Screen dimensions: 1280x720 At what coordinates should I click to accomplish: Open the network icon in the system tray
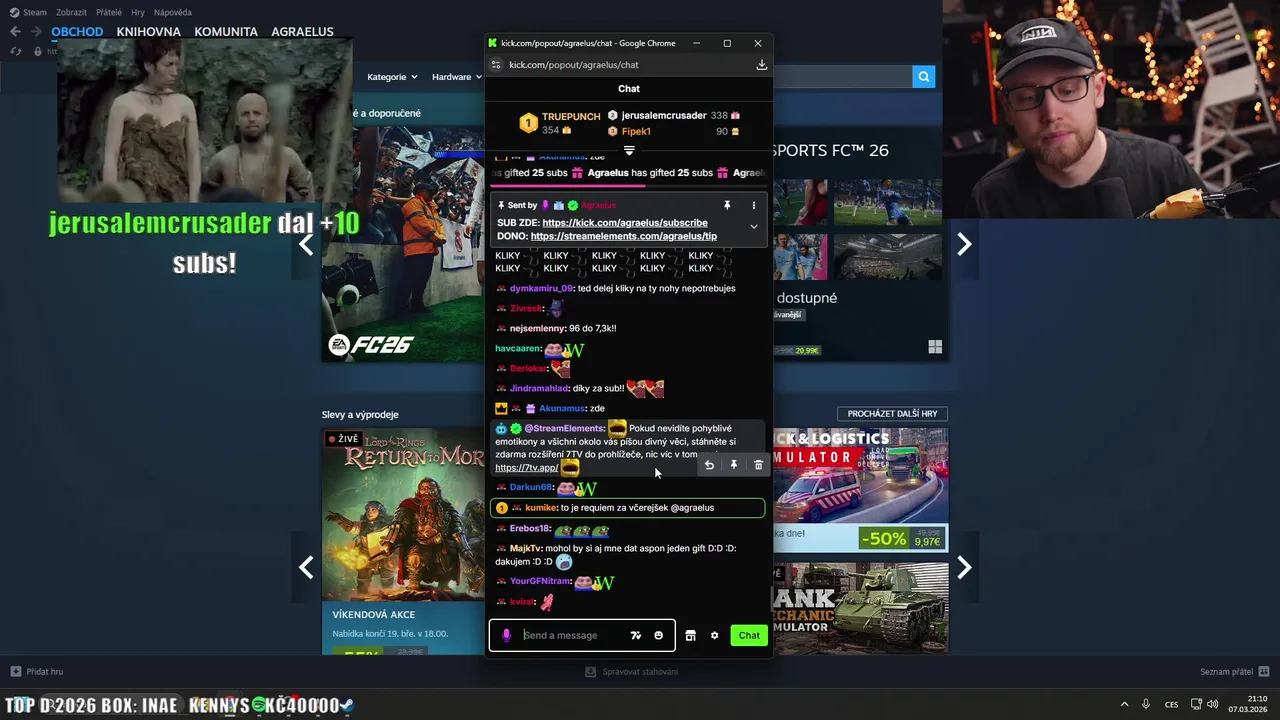click(x=1196, y=704)
